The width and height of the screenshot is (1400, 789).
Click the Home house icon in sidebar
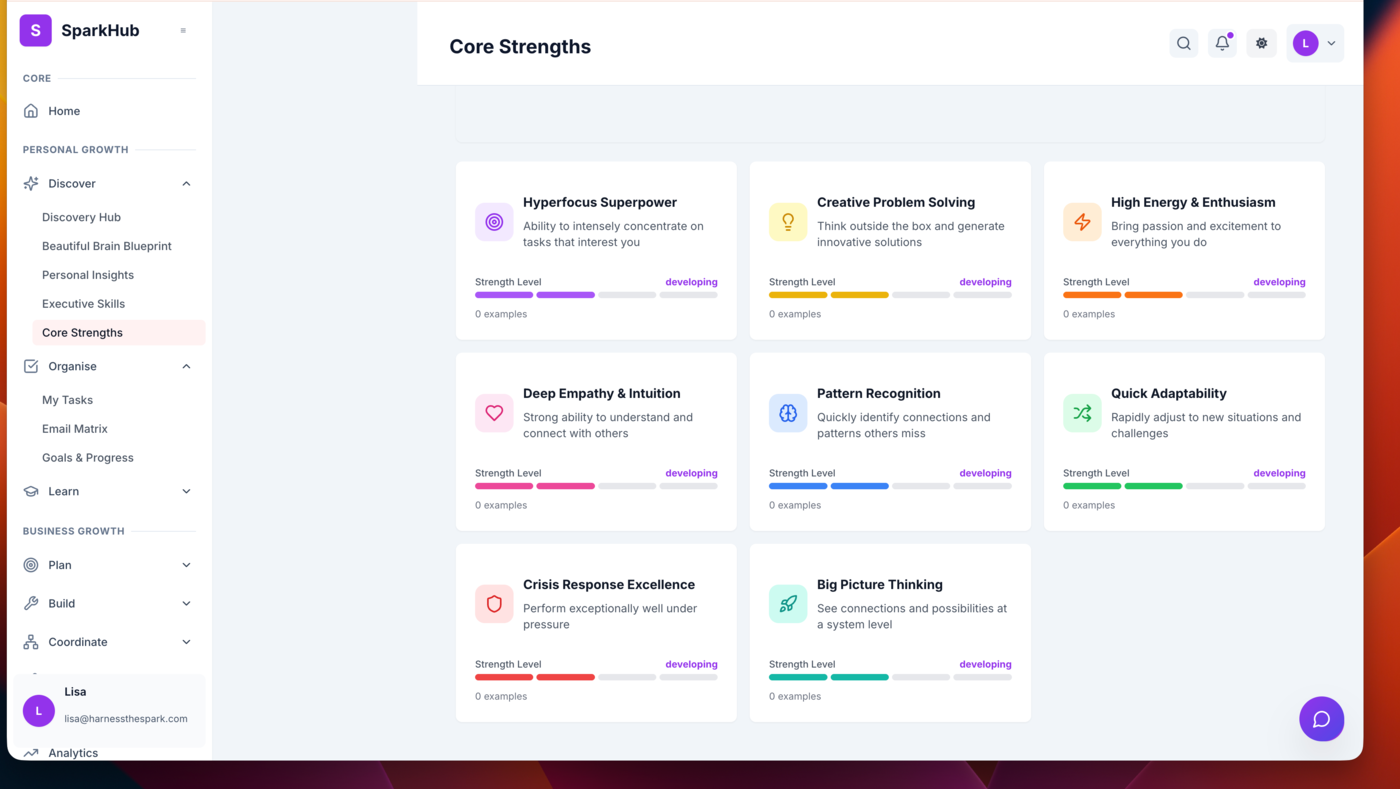click(31, 111)
